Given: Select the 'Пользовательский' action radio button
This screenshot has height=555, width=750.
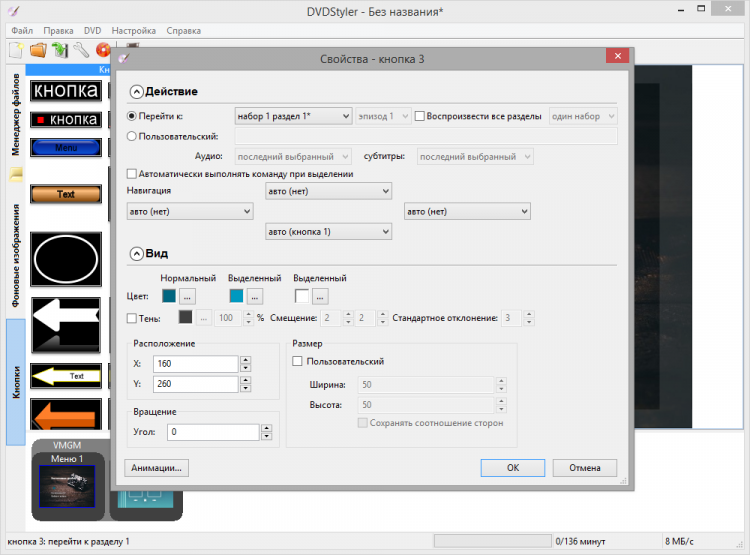Looking at the screenshot, I should click(x=132, y=136).
